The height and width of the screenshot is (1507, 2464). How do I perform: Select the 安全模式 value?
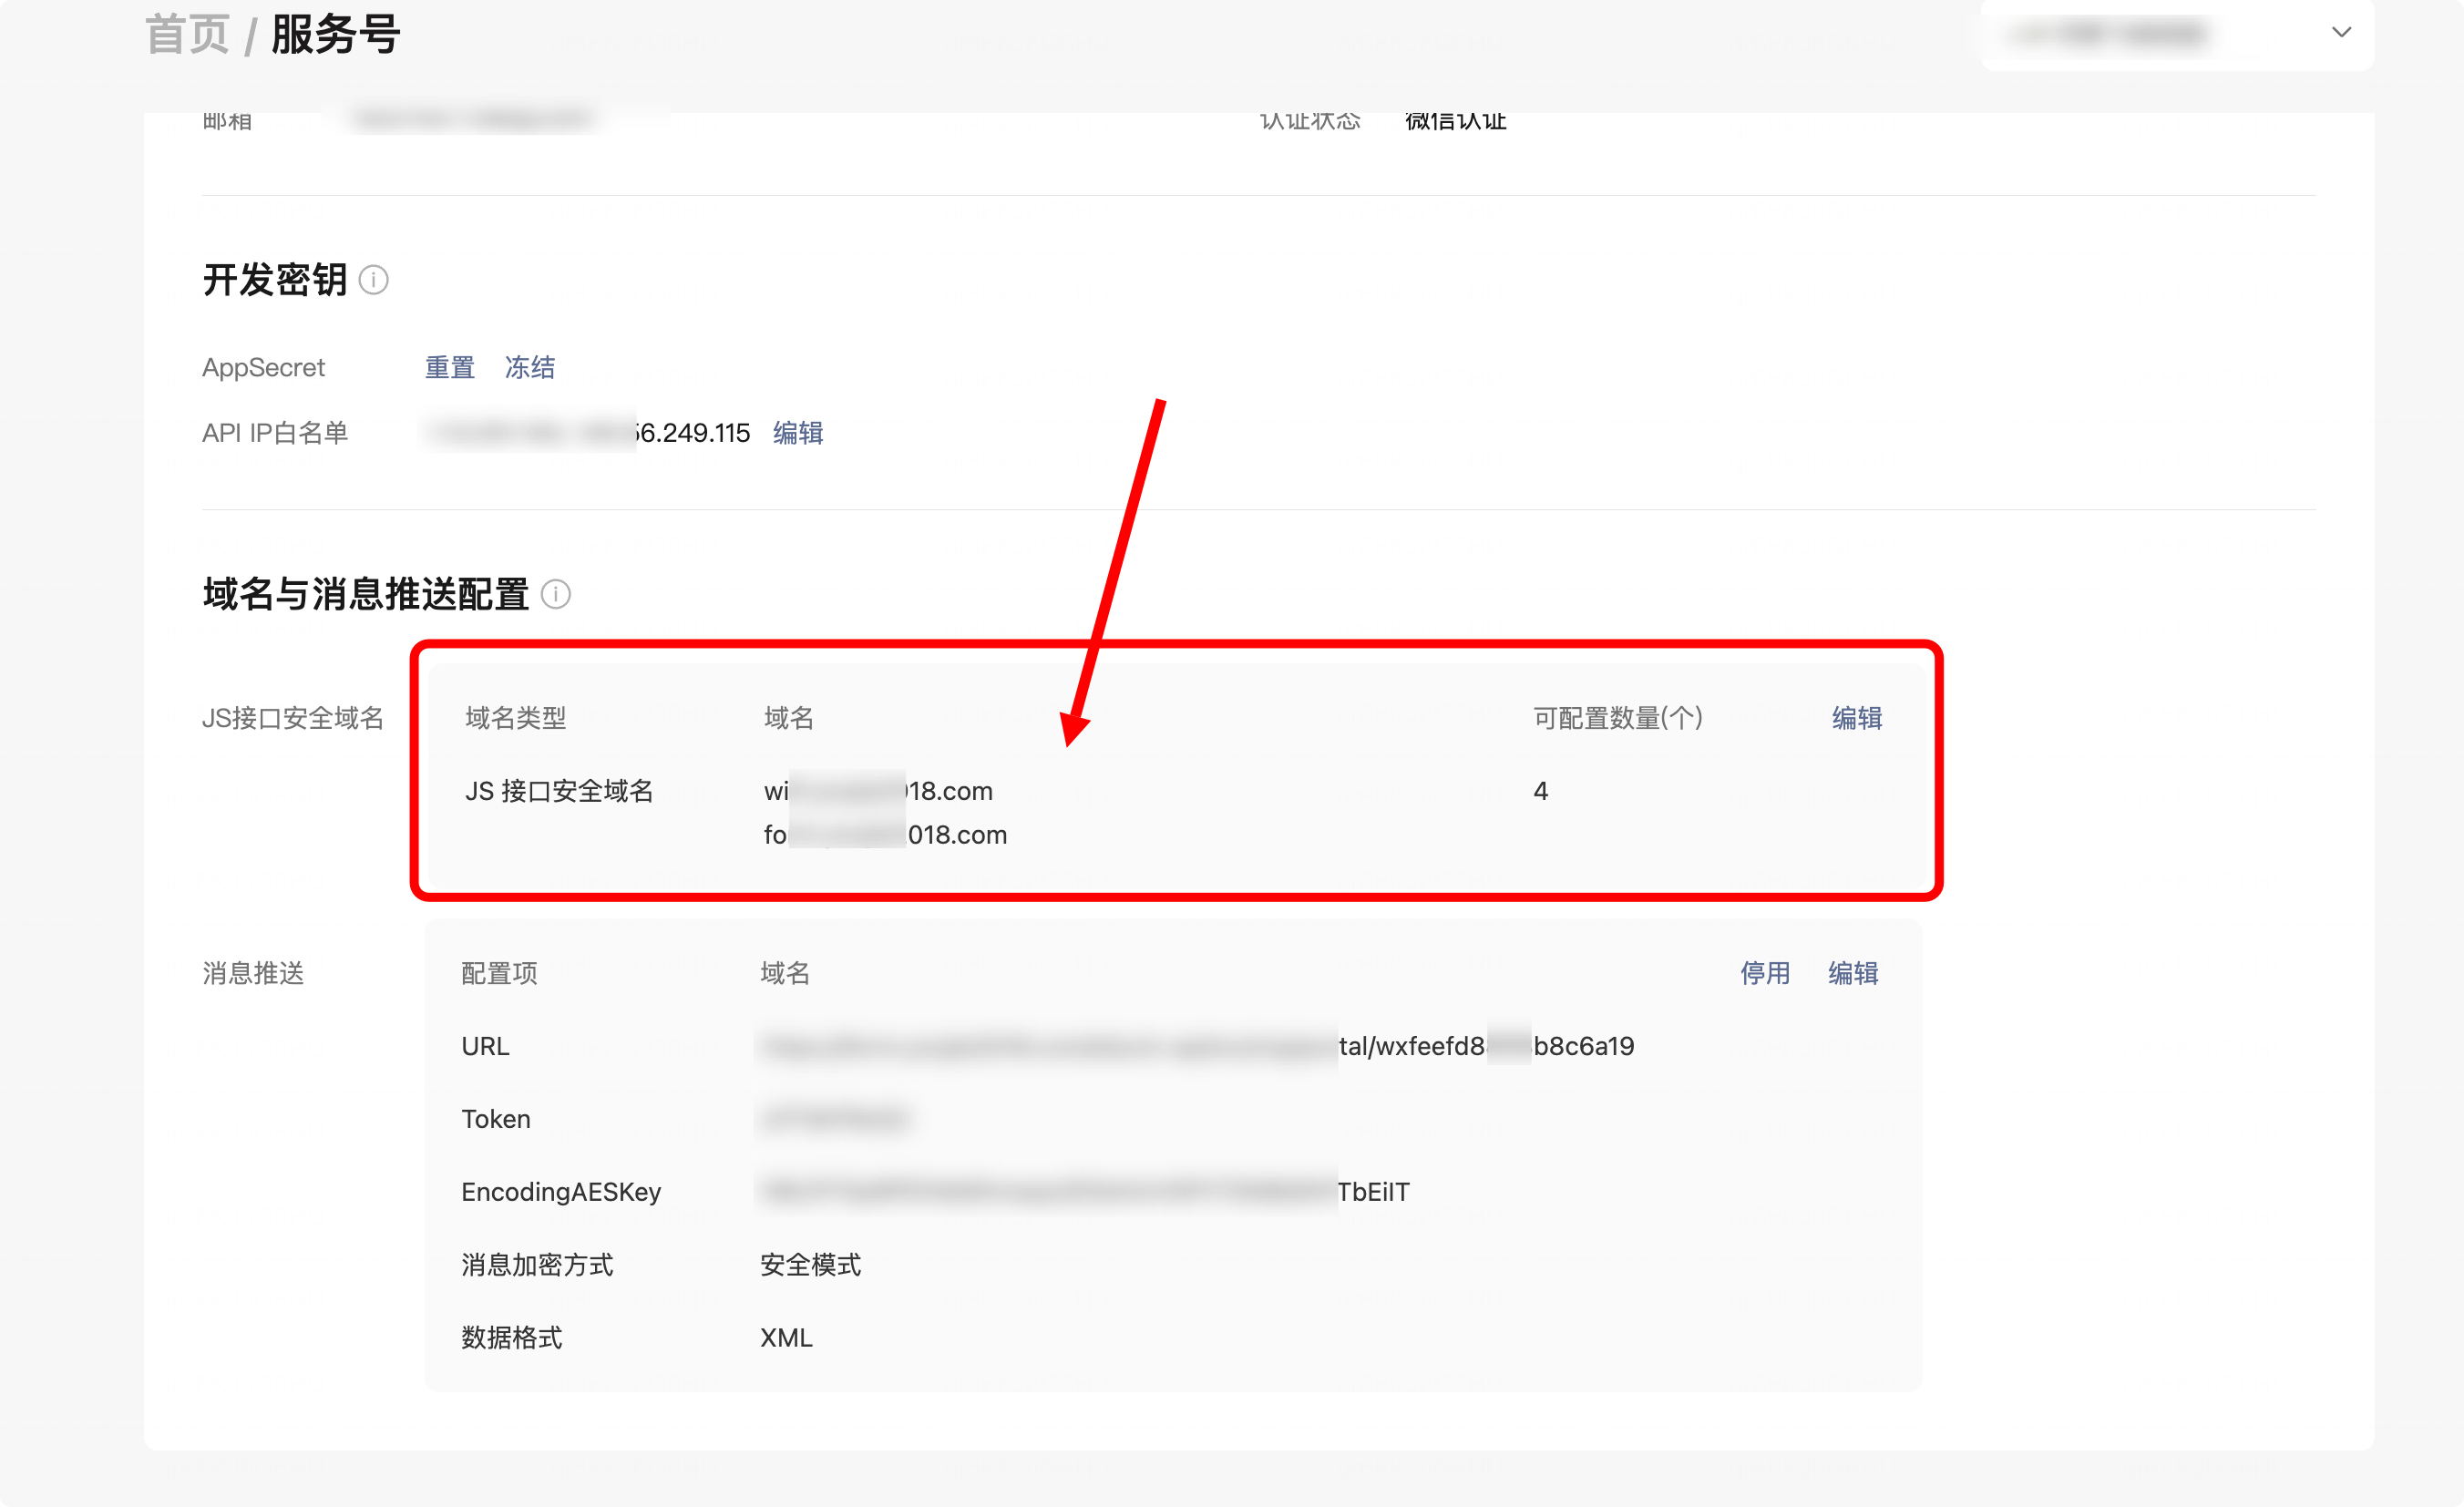(811, 1265)
